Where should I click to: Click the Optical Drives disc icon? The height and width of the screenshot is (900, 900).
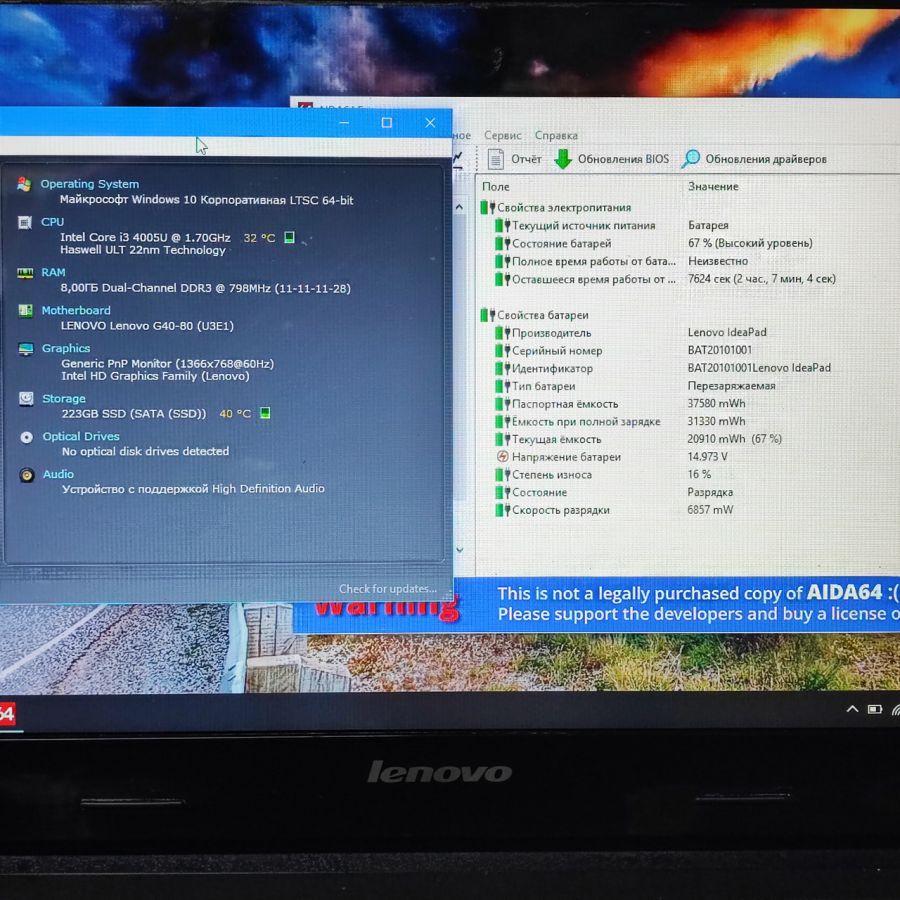click(26, 437)
